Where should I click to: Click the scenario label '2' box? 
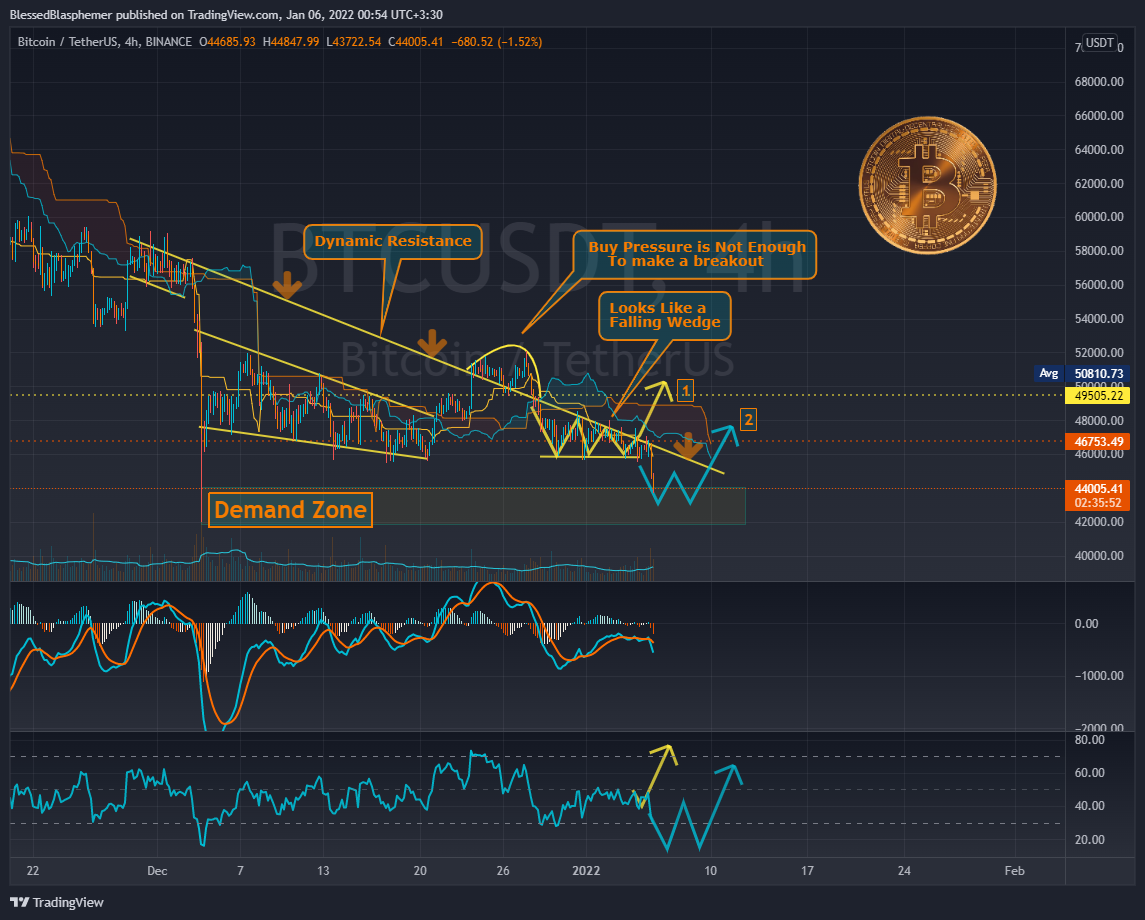point(748,420)
